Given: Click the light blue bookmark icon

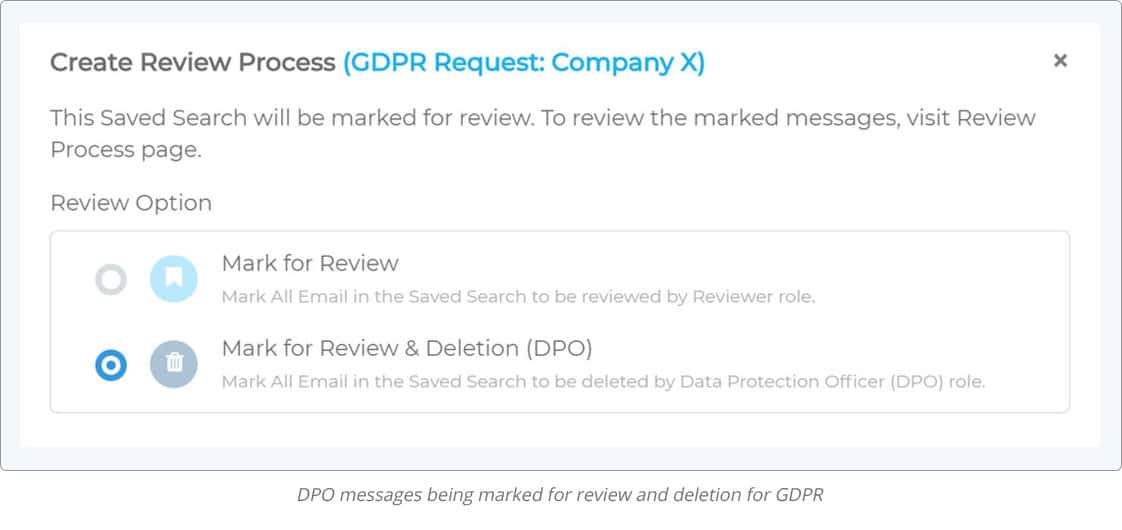Looking at the screenshot, I should [x=174, y=278].
